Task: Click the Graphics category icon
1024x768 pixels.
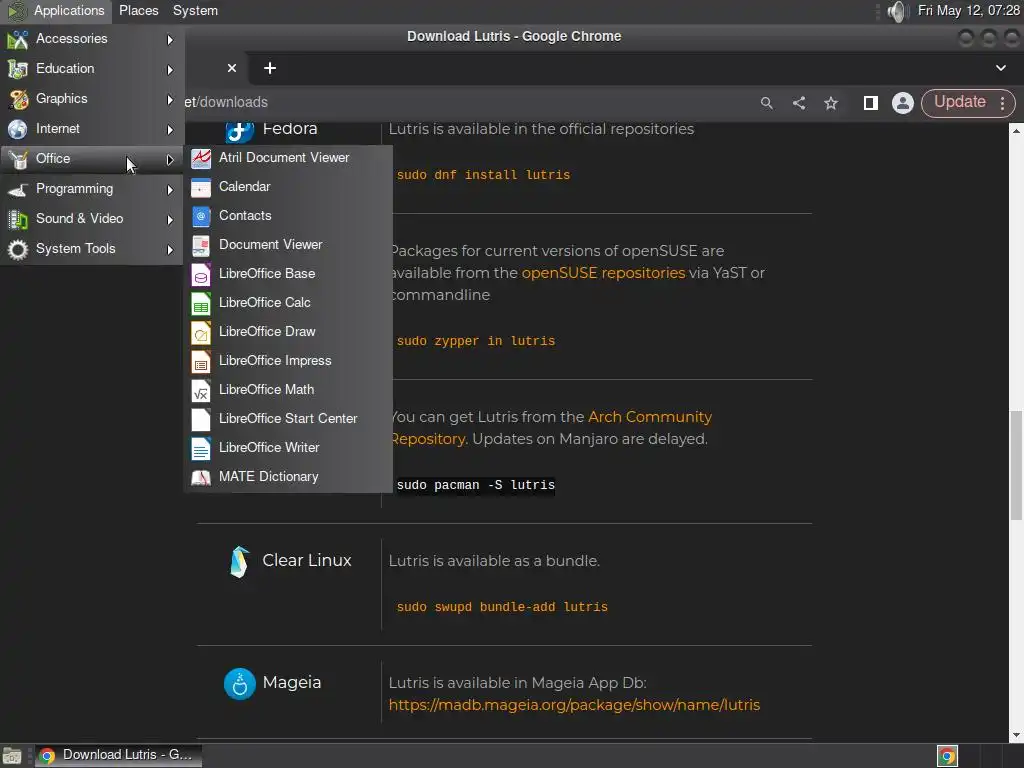Action: 18,99
